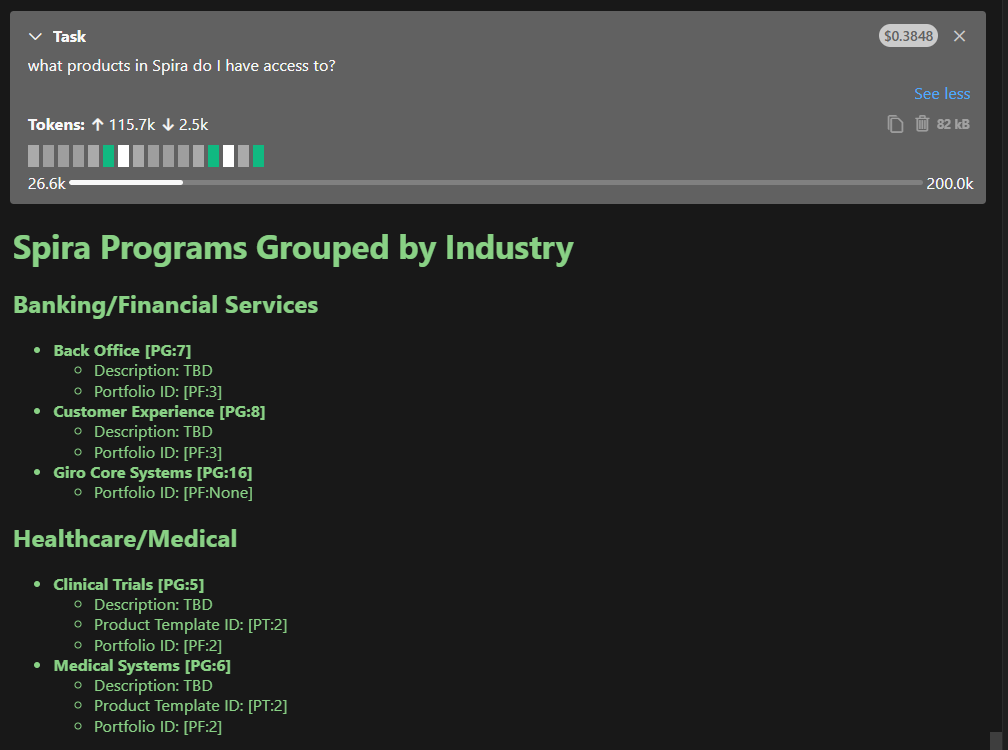Click the Task title label
The width and height of the screenshot is (1008, 750).
tap(69, 37)
